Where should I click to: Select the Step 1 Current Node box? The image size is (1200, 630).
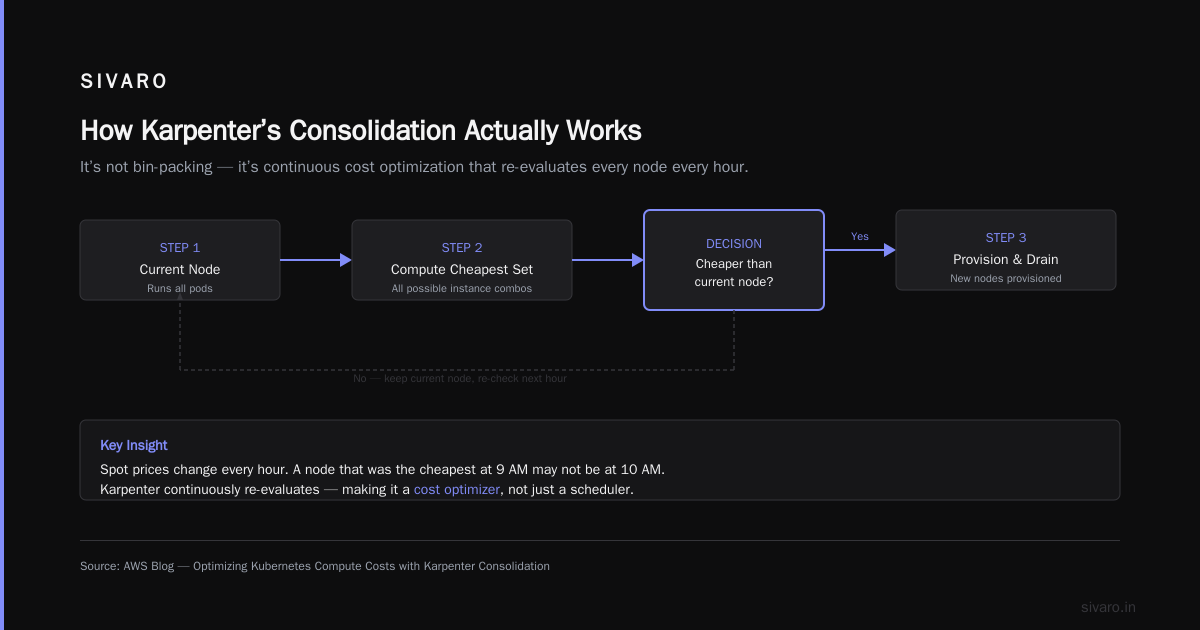tap(180, 260)
